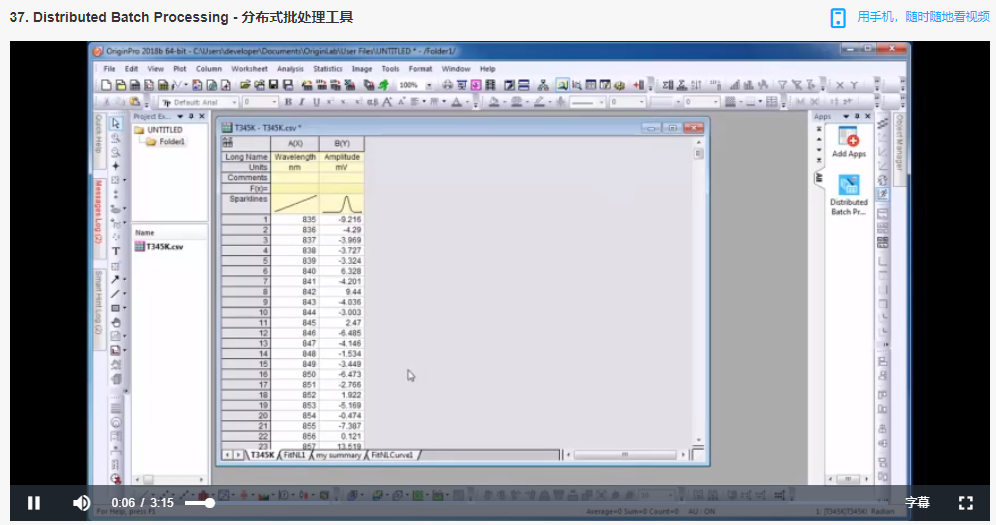This screenshot has height=525, width=996.
Task: Select the Line drawing tool
Action: tap(116, 294)
